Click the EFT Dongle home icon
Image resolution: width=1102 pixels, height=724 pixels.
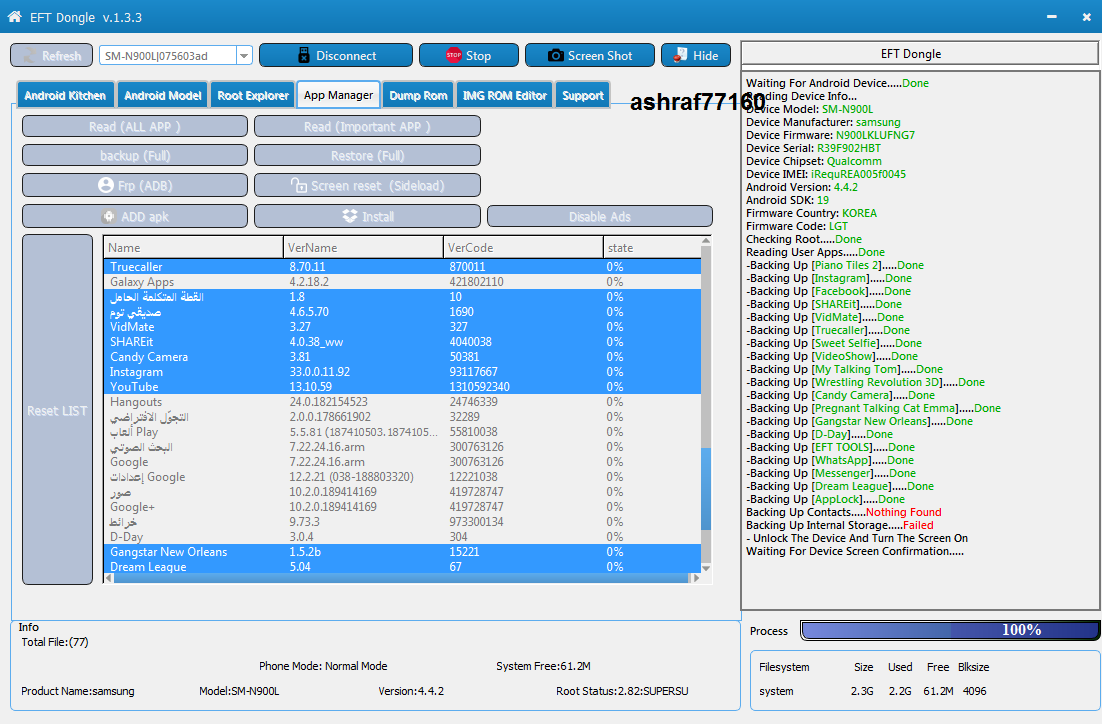point(14,16)
